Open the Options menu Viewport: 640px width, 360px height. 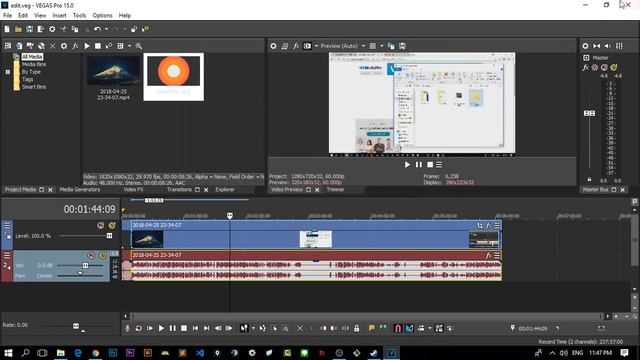click(x=102, y=16)
